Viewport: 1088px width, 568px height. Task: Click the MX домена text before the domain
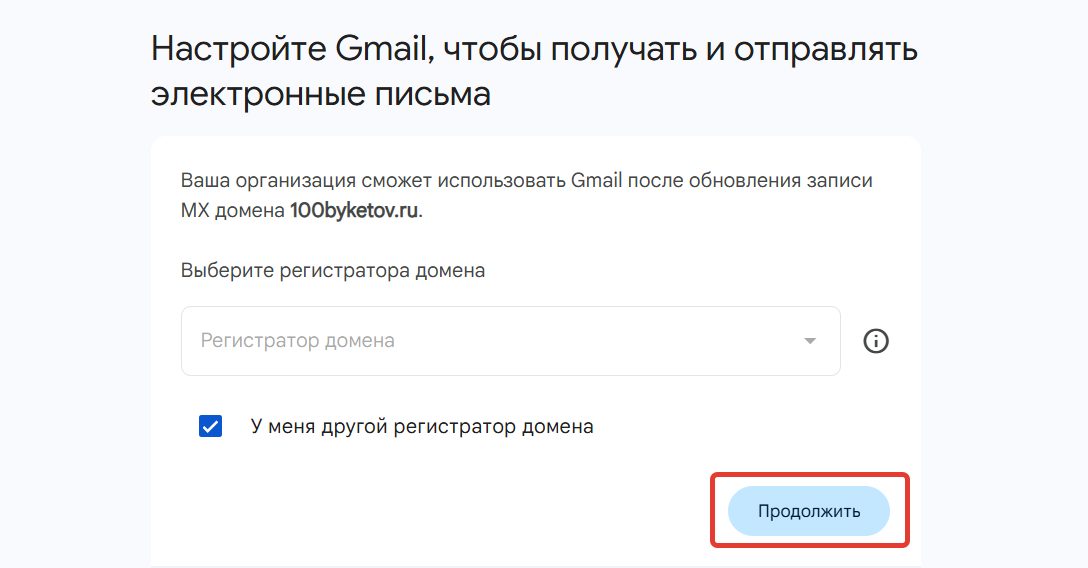233,210
